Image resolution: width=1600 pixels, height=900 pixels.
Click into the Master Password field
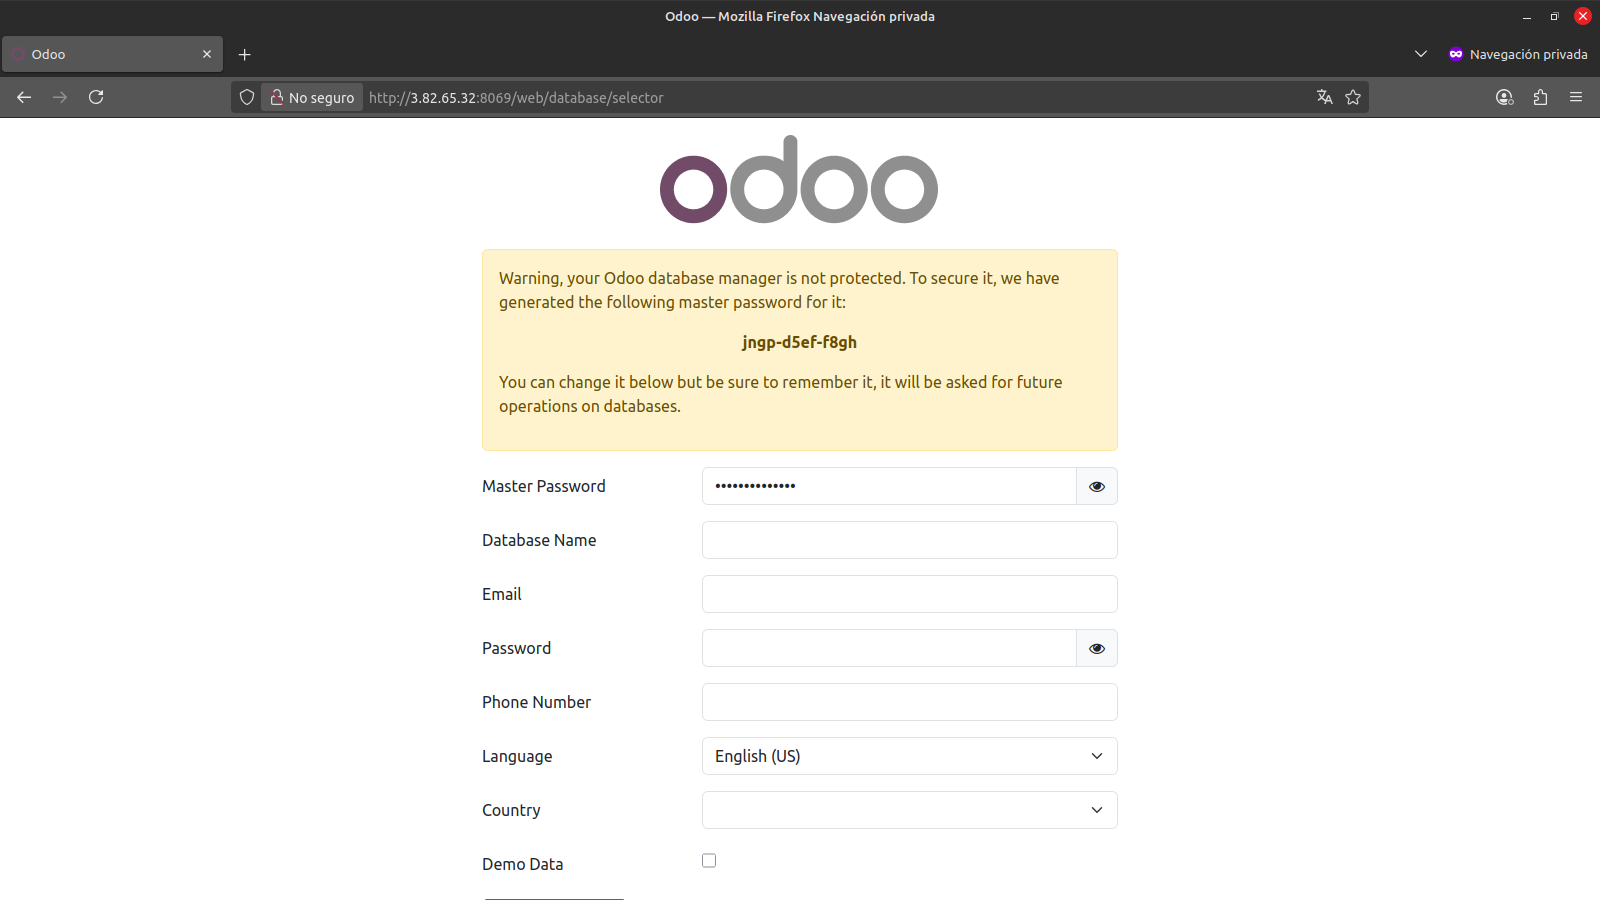pos(889,486)
